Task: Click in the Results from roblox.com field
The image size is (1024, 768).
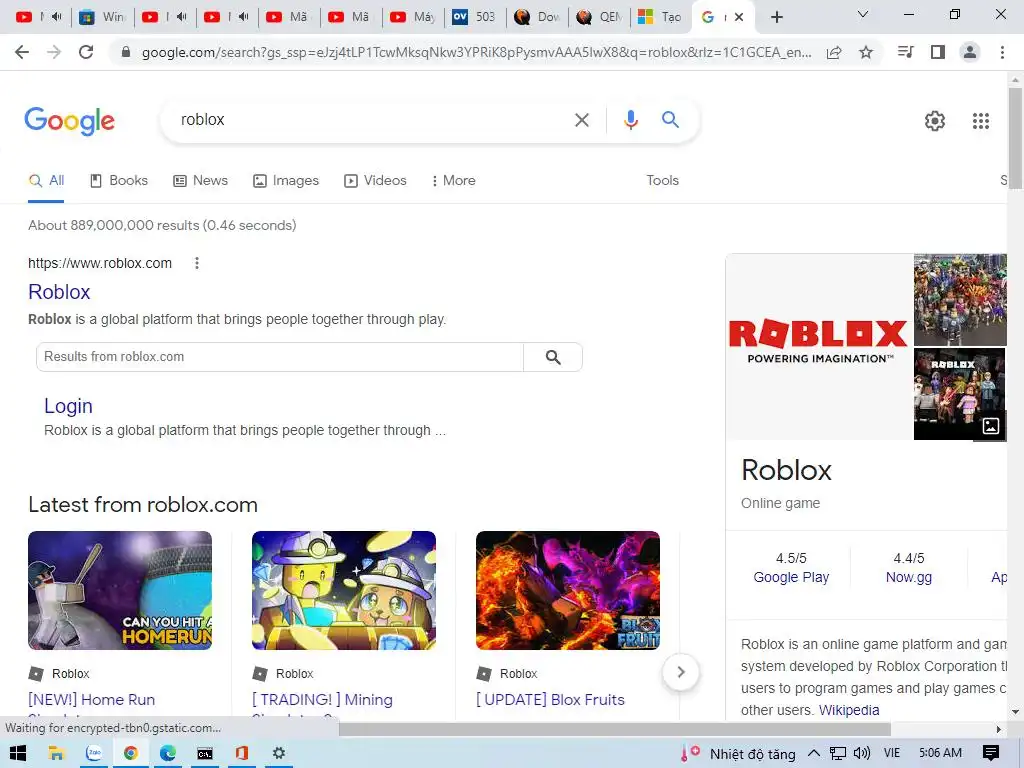Action: [280, 357]
